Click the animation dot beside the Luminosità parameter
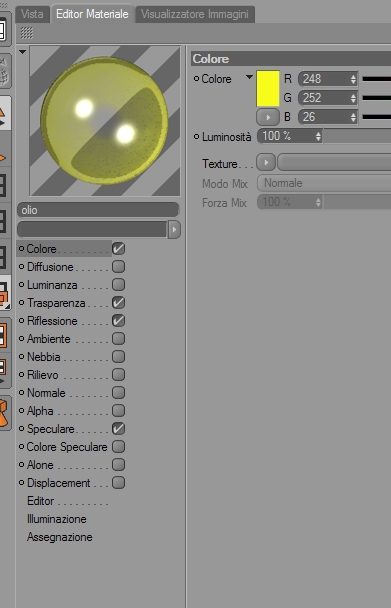Image resolution: width=391 pixels, height=608 pixels. coord(196,136)
